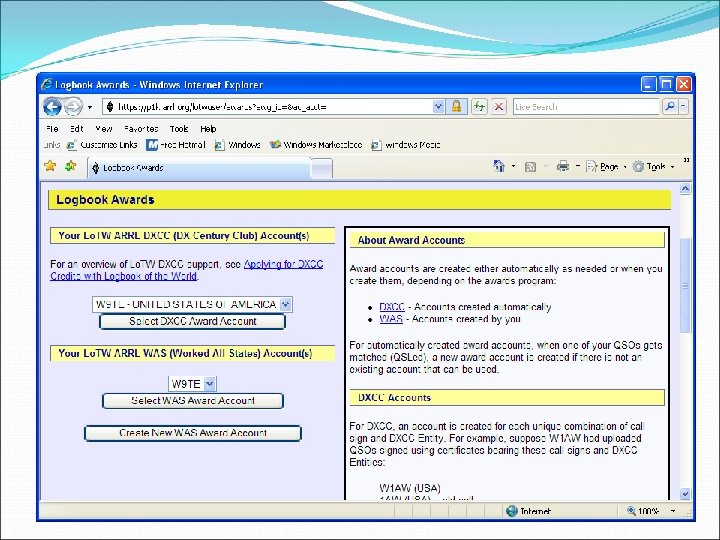This screenshot has height=540, width=720.
Task: Click Select DXCC Award Account button
Action: coord(192,321)
